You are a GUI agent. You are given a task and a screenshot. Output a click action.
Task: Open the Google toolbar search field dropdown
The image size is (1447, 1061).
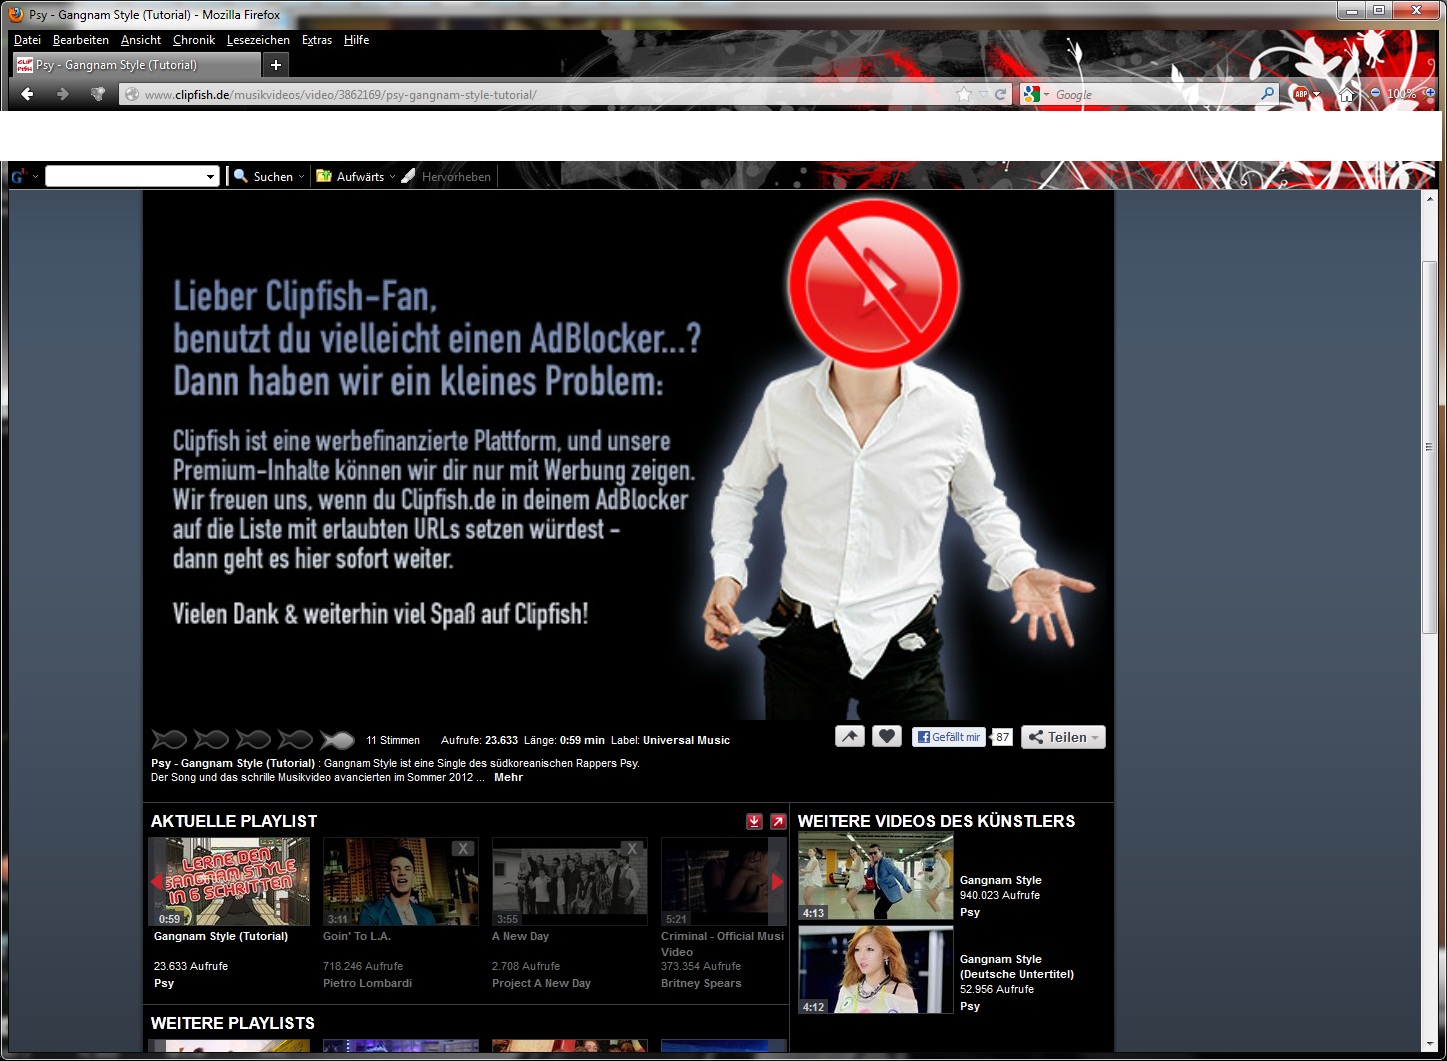[210, 177]
